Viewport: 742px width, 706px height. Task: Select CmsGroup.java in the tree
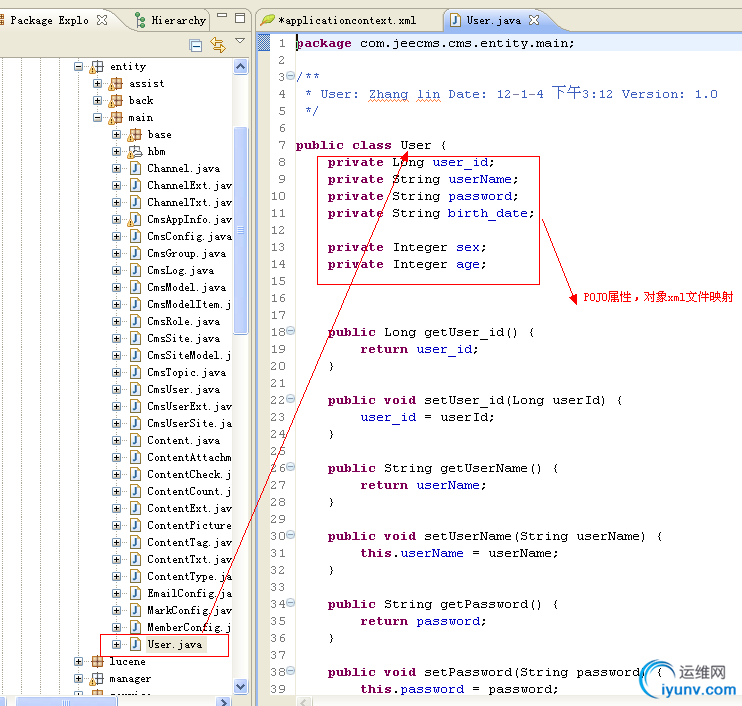tap(186, 254)
